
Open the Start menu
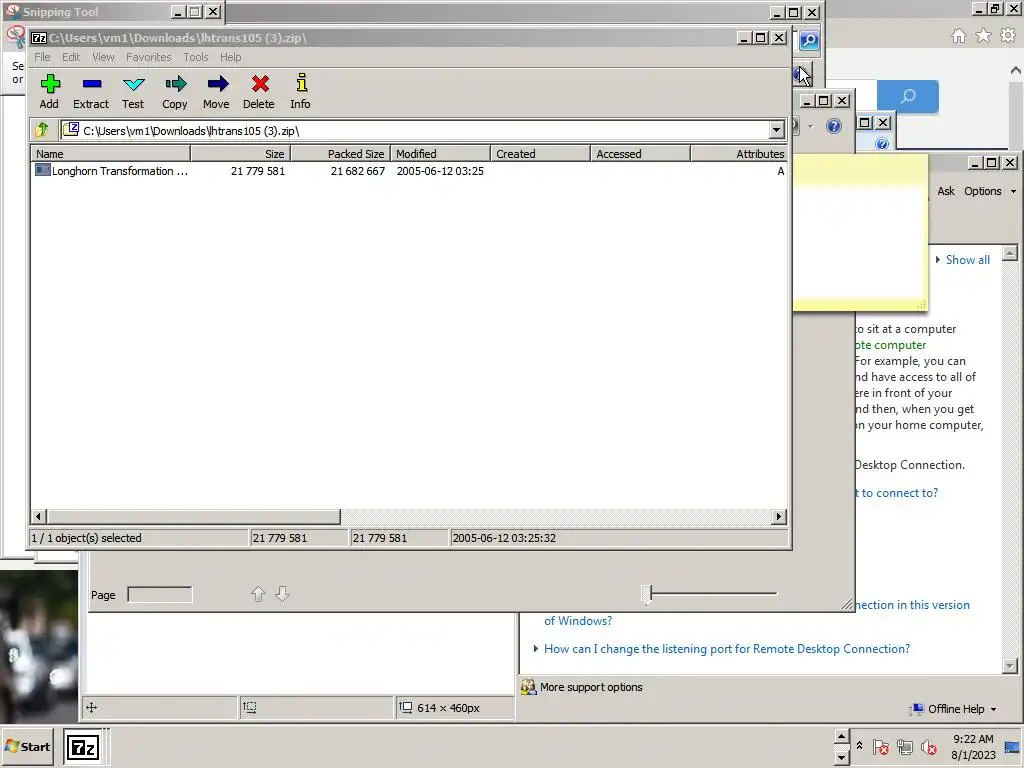click(x=27, y=746)
